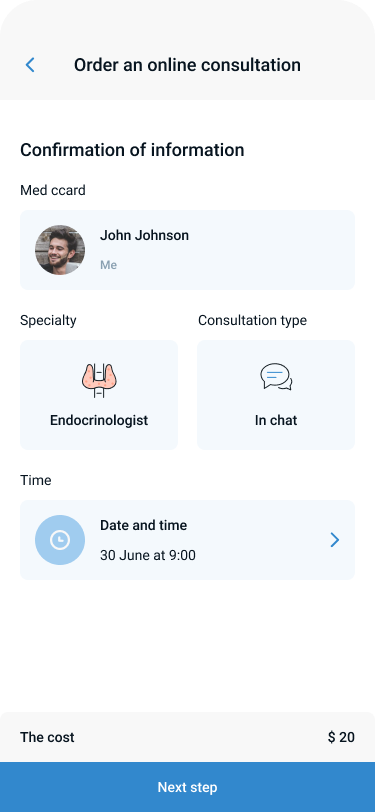Open the John Johnson med card

tap(188, 250)
